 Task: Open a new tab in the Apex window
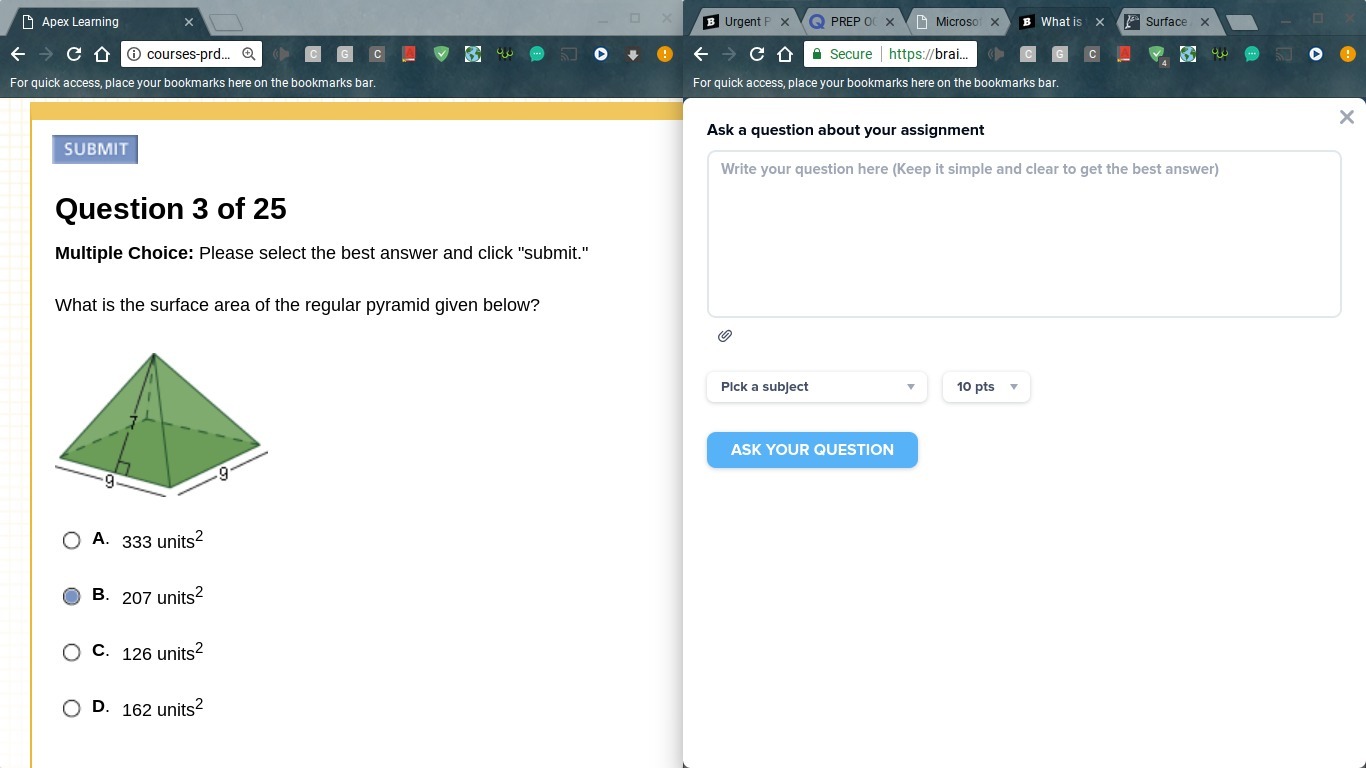coord(227,22)
